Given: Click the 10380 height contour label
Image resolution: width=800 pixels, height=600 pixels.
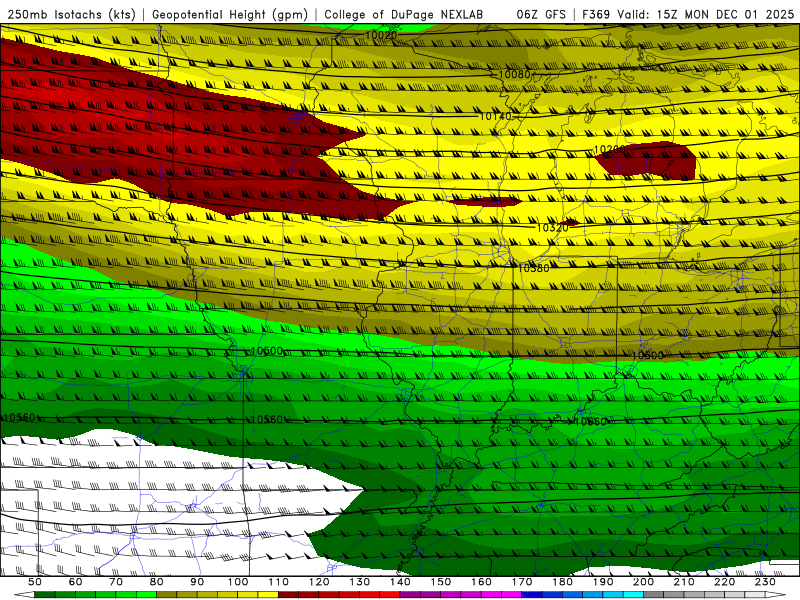Looking at the screenshot, I should [x=533, y=268].
